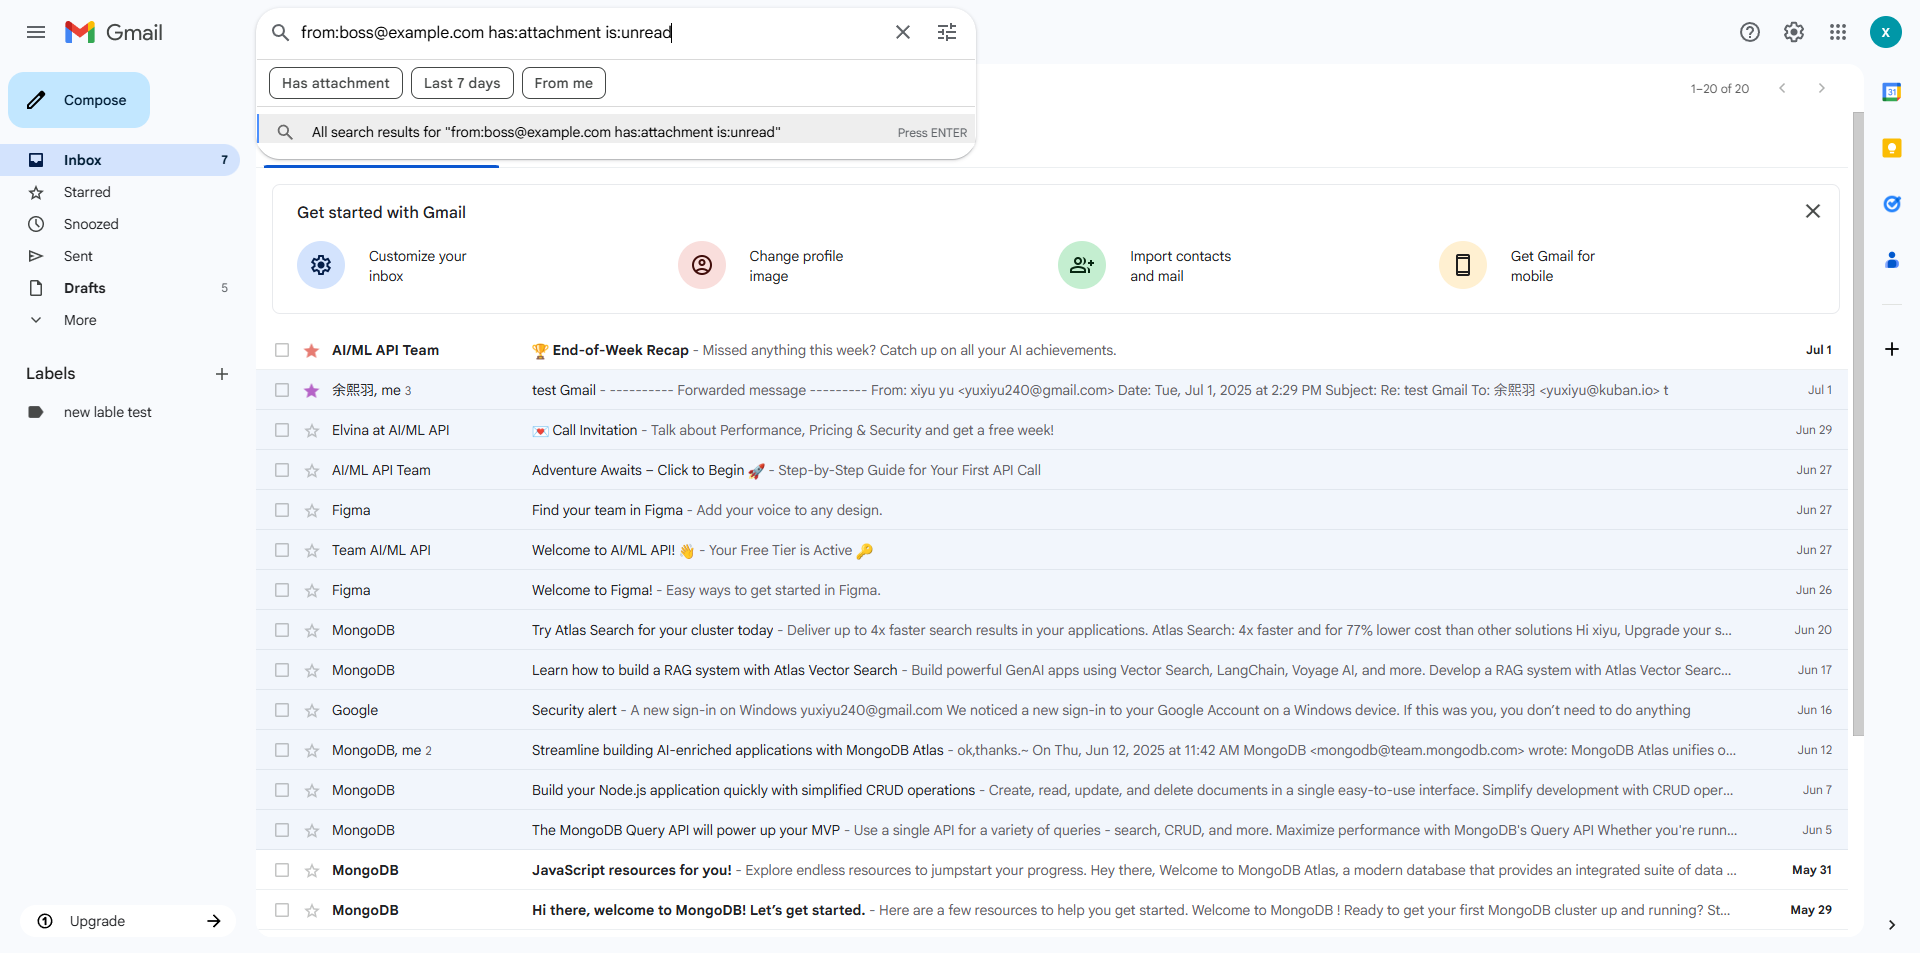The image size is (1920, 953).
Task: Clear the search query with the X icon
Action: coord(903,32)
